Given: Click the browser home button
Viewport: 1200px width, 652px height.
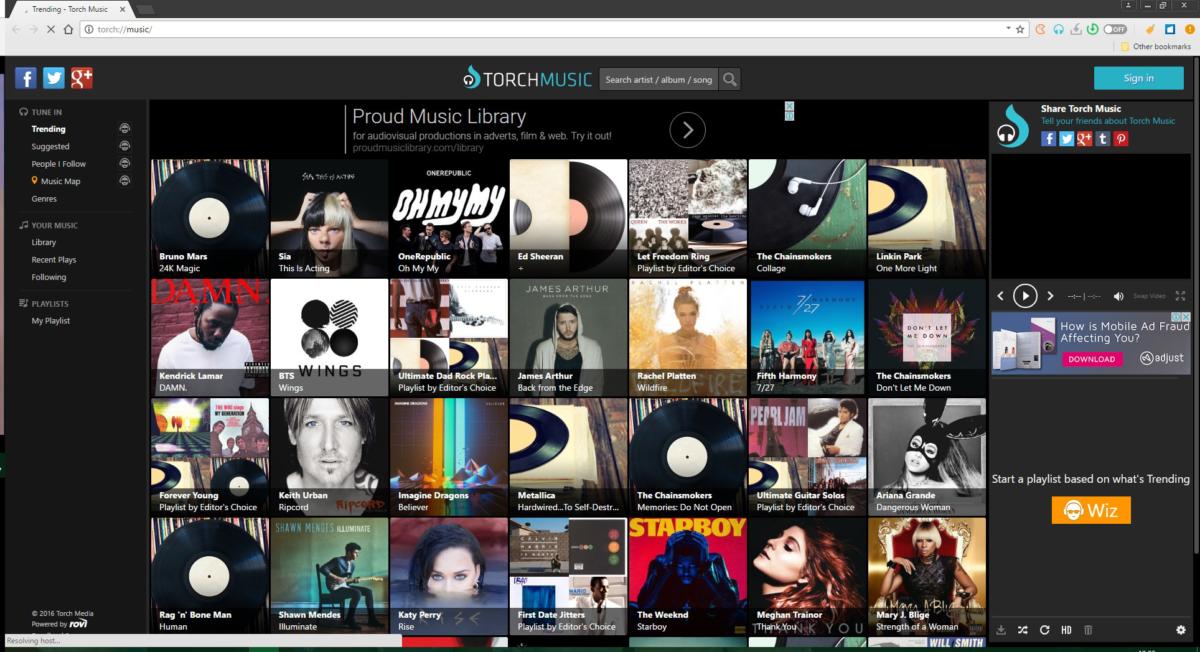Looking at the screenshot, I should pyautogui.click(x=68, y=29).
